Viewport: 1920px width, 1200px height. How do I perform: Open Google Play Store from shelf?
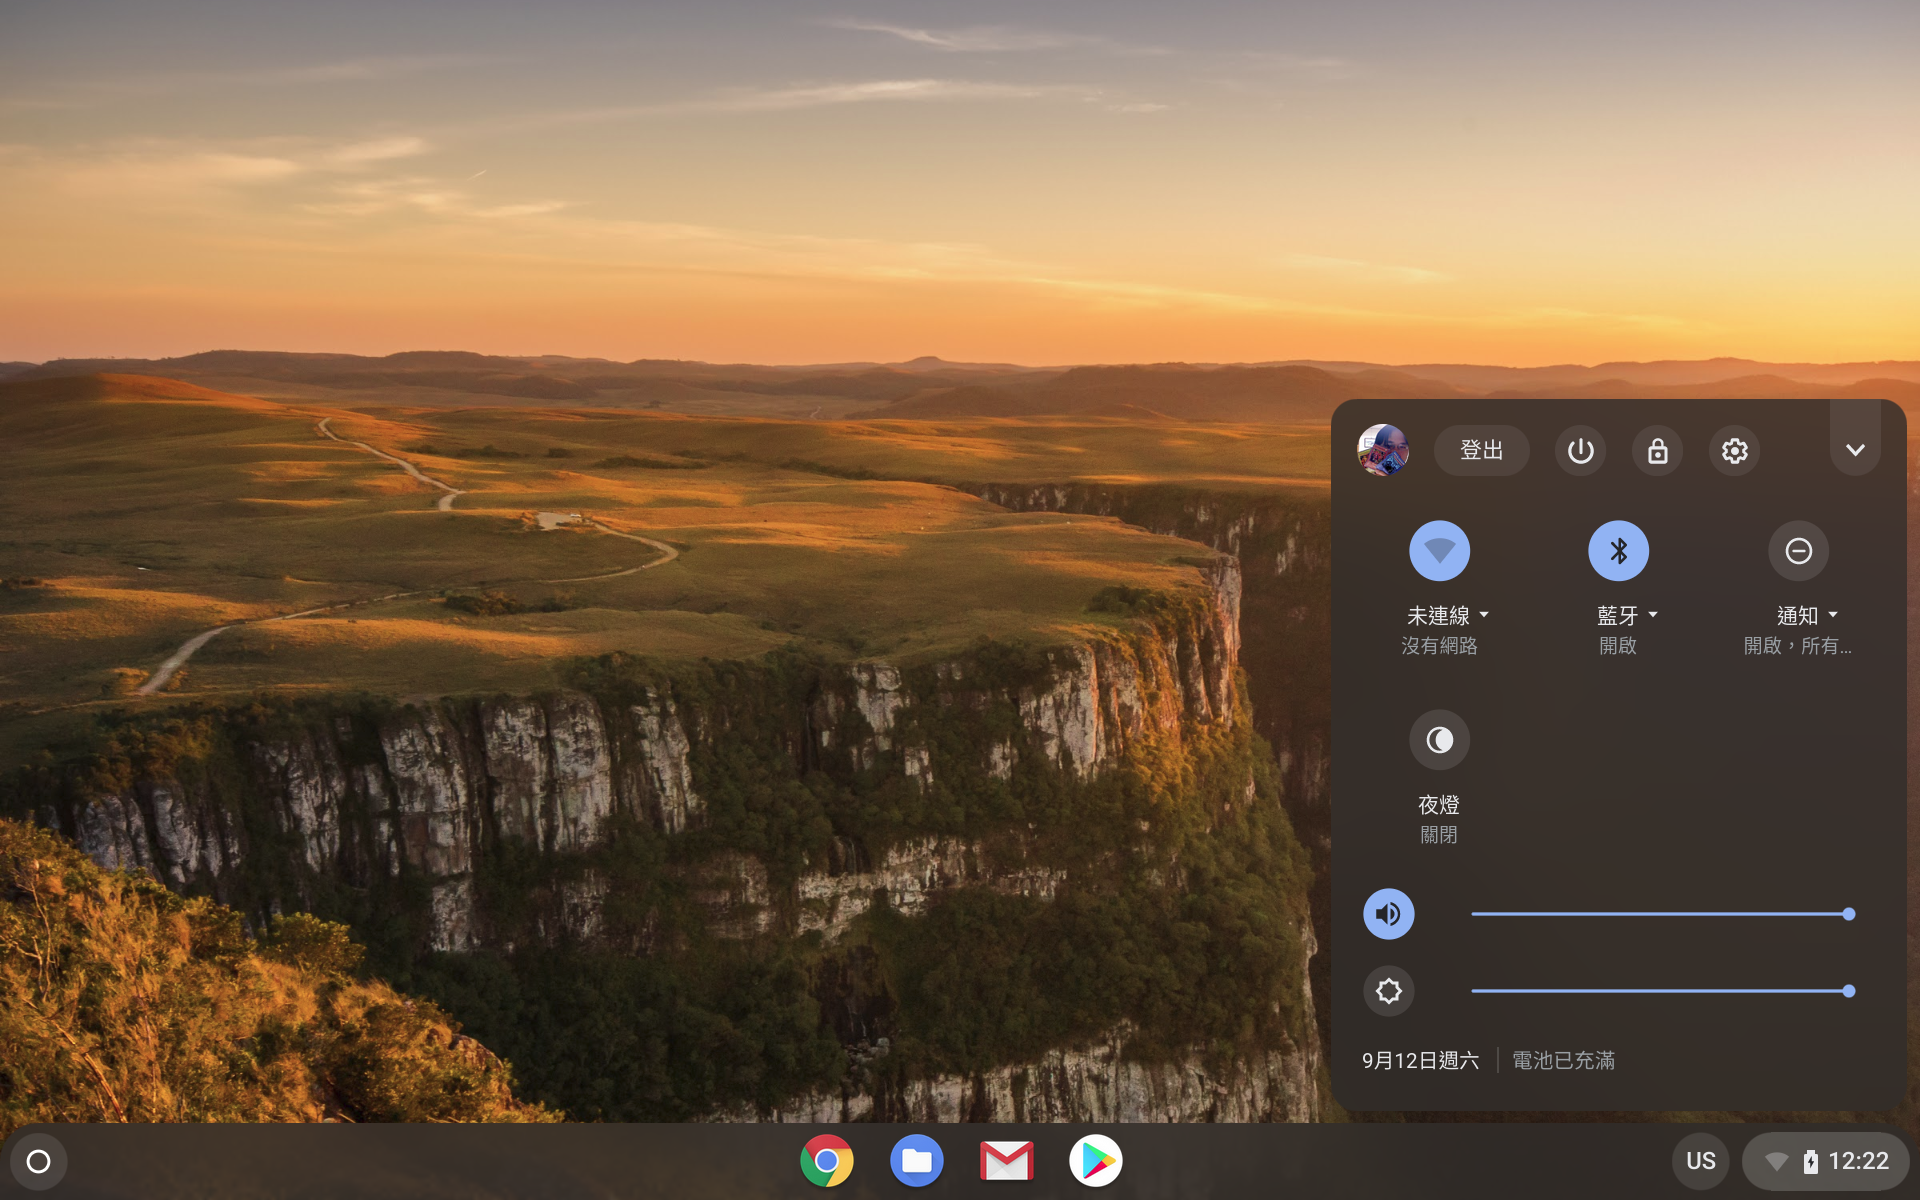pyautogui.click(x=1096, y=1161)
